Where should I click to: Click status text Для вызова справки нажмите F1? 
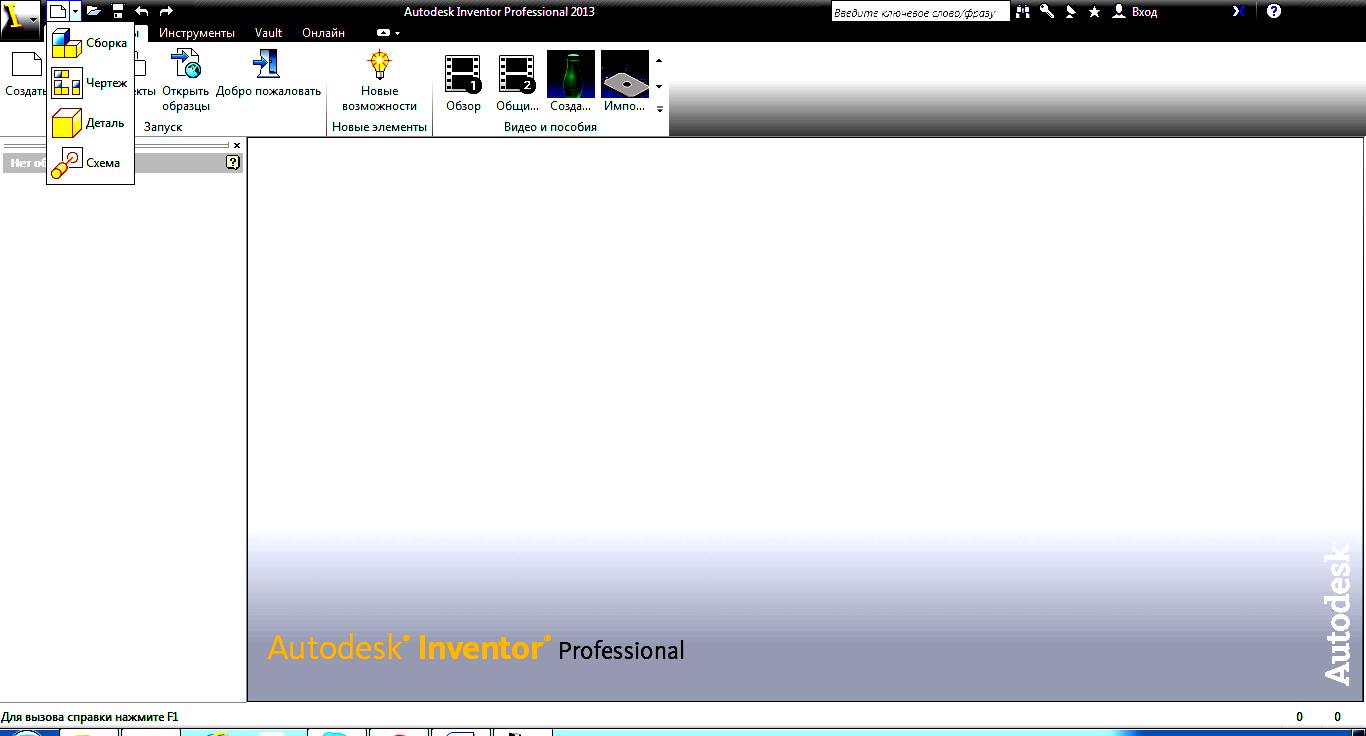pos(90,716)
